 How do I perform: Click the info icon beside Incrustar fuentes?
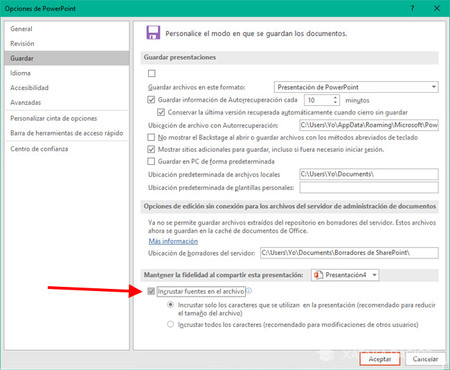(249, 291)
